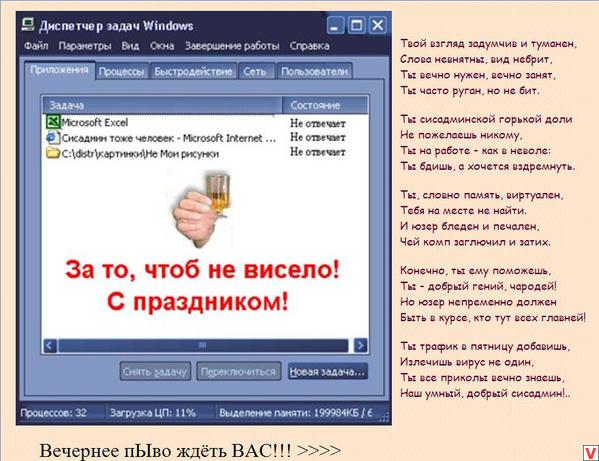
Task: Click the Internet Explorer icon in task list
Action: click(53, 137)
